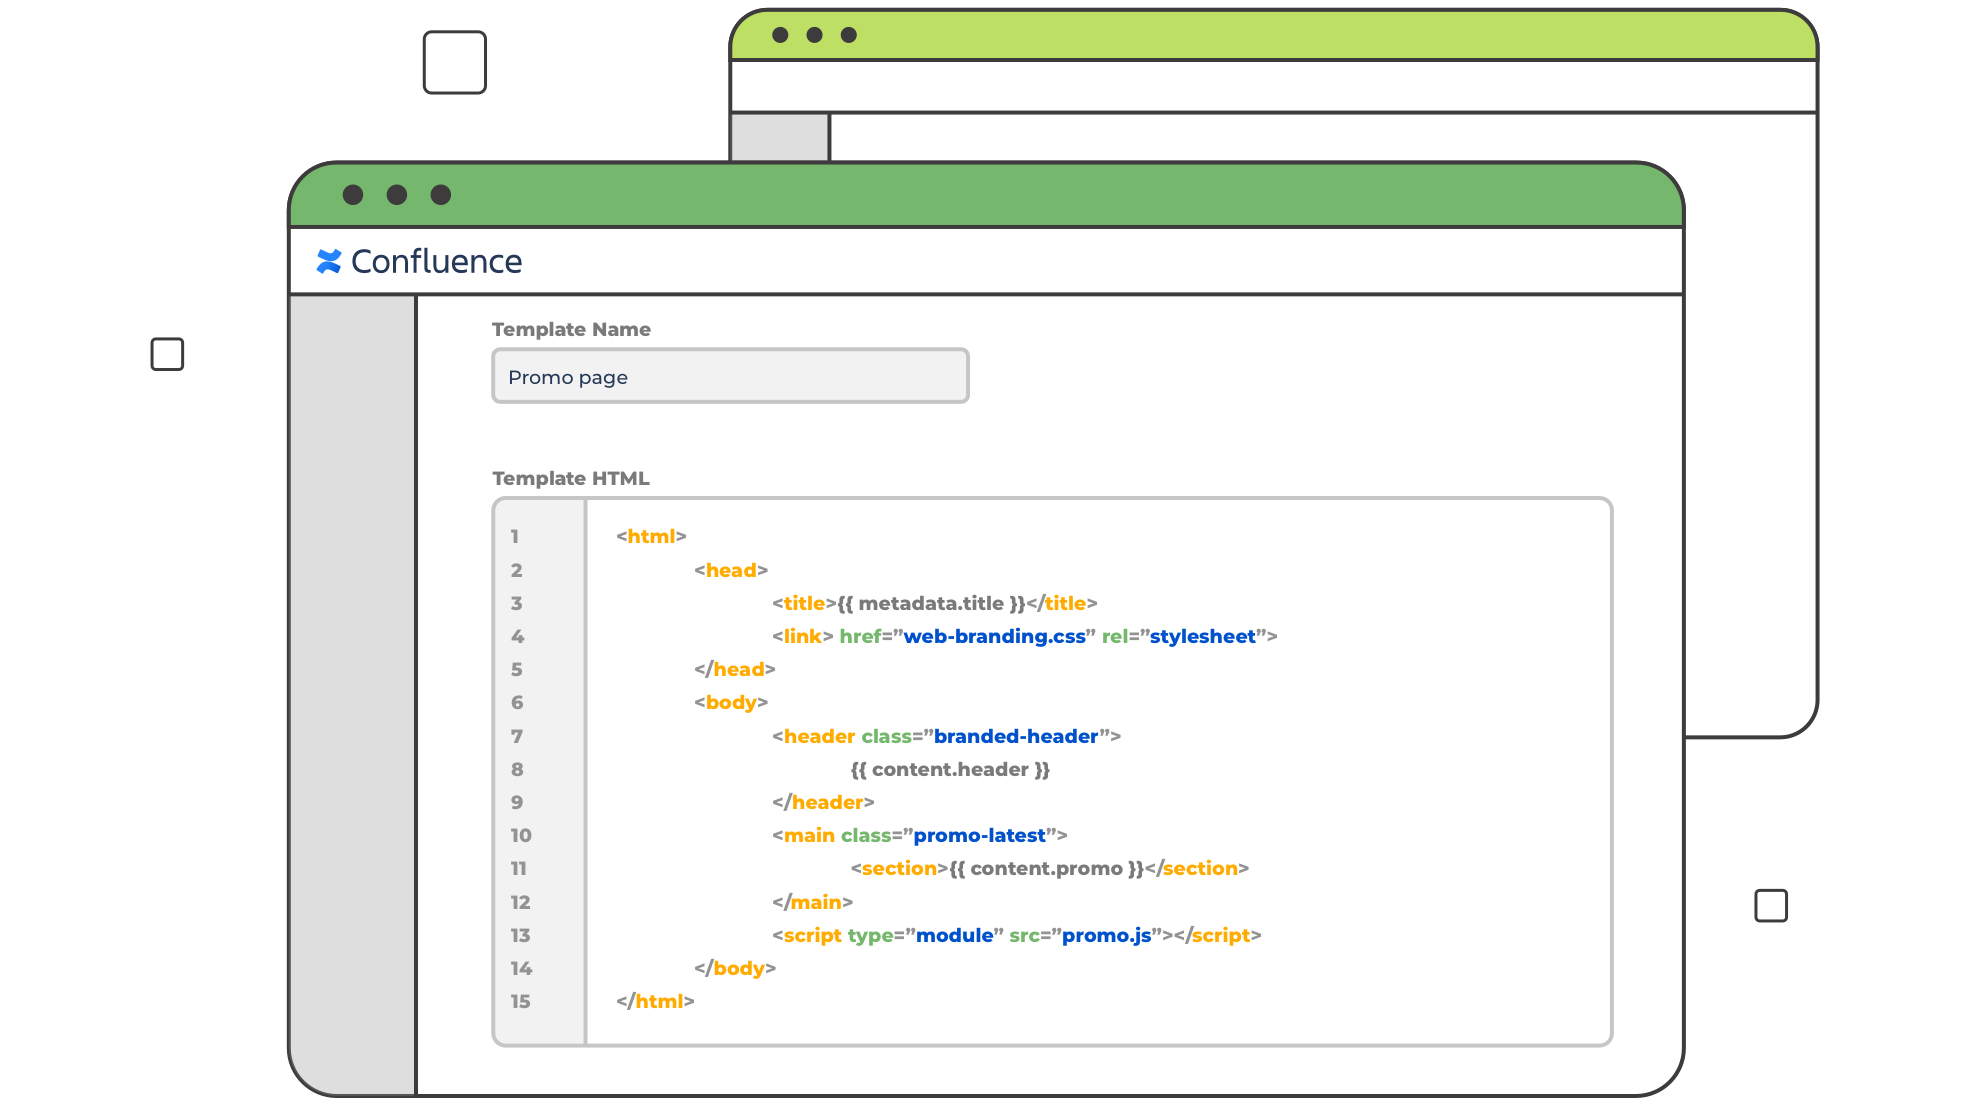
Task: Click line number 1 in the code gutter
Action: (x=515, y=537)
